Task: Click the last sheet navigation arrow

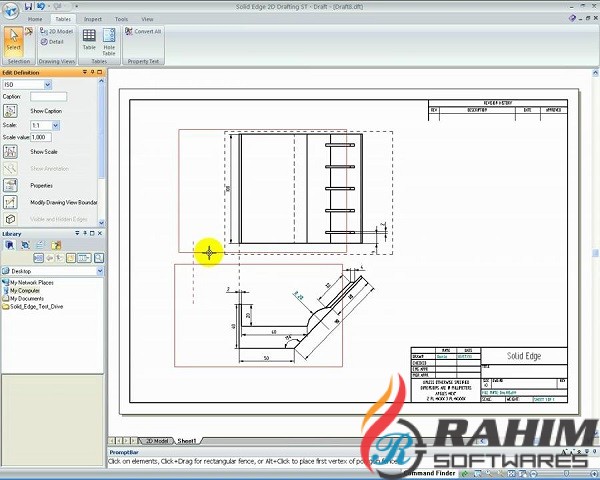Action: pyautogui.click(x=136, y=441)
